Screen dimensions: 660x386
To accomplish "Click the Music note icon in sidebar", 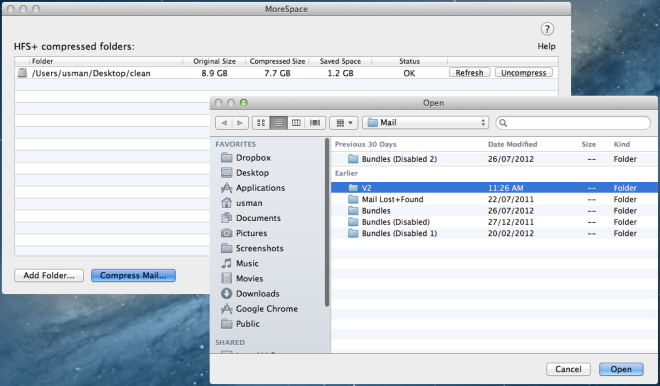I will point(226,264).
